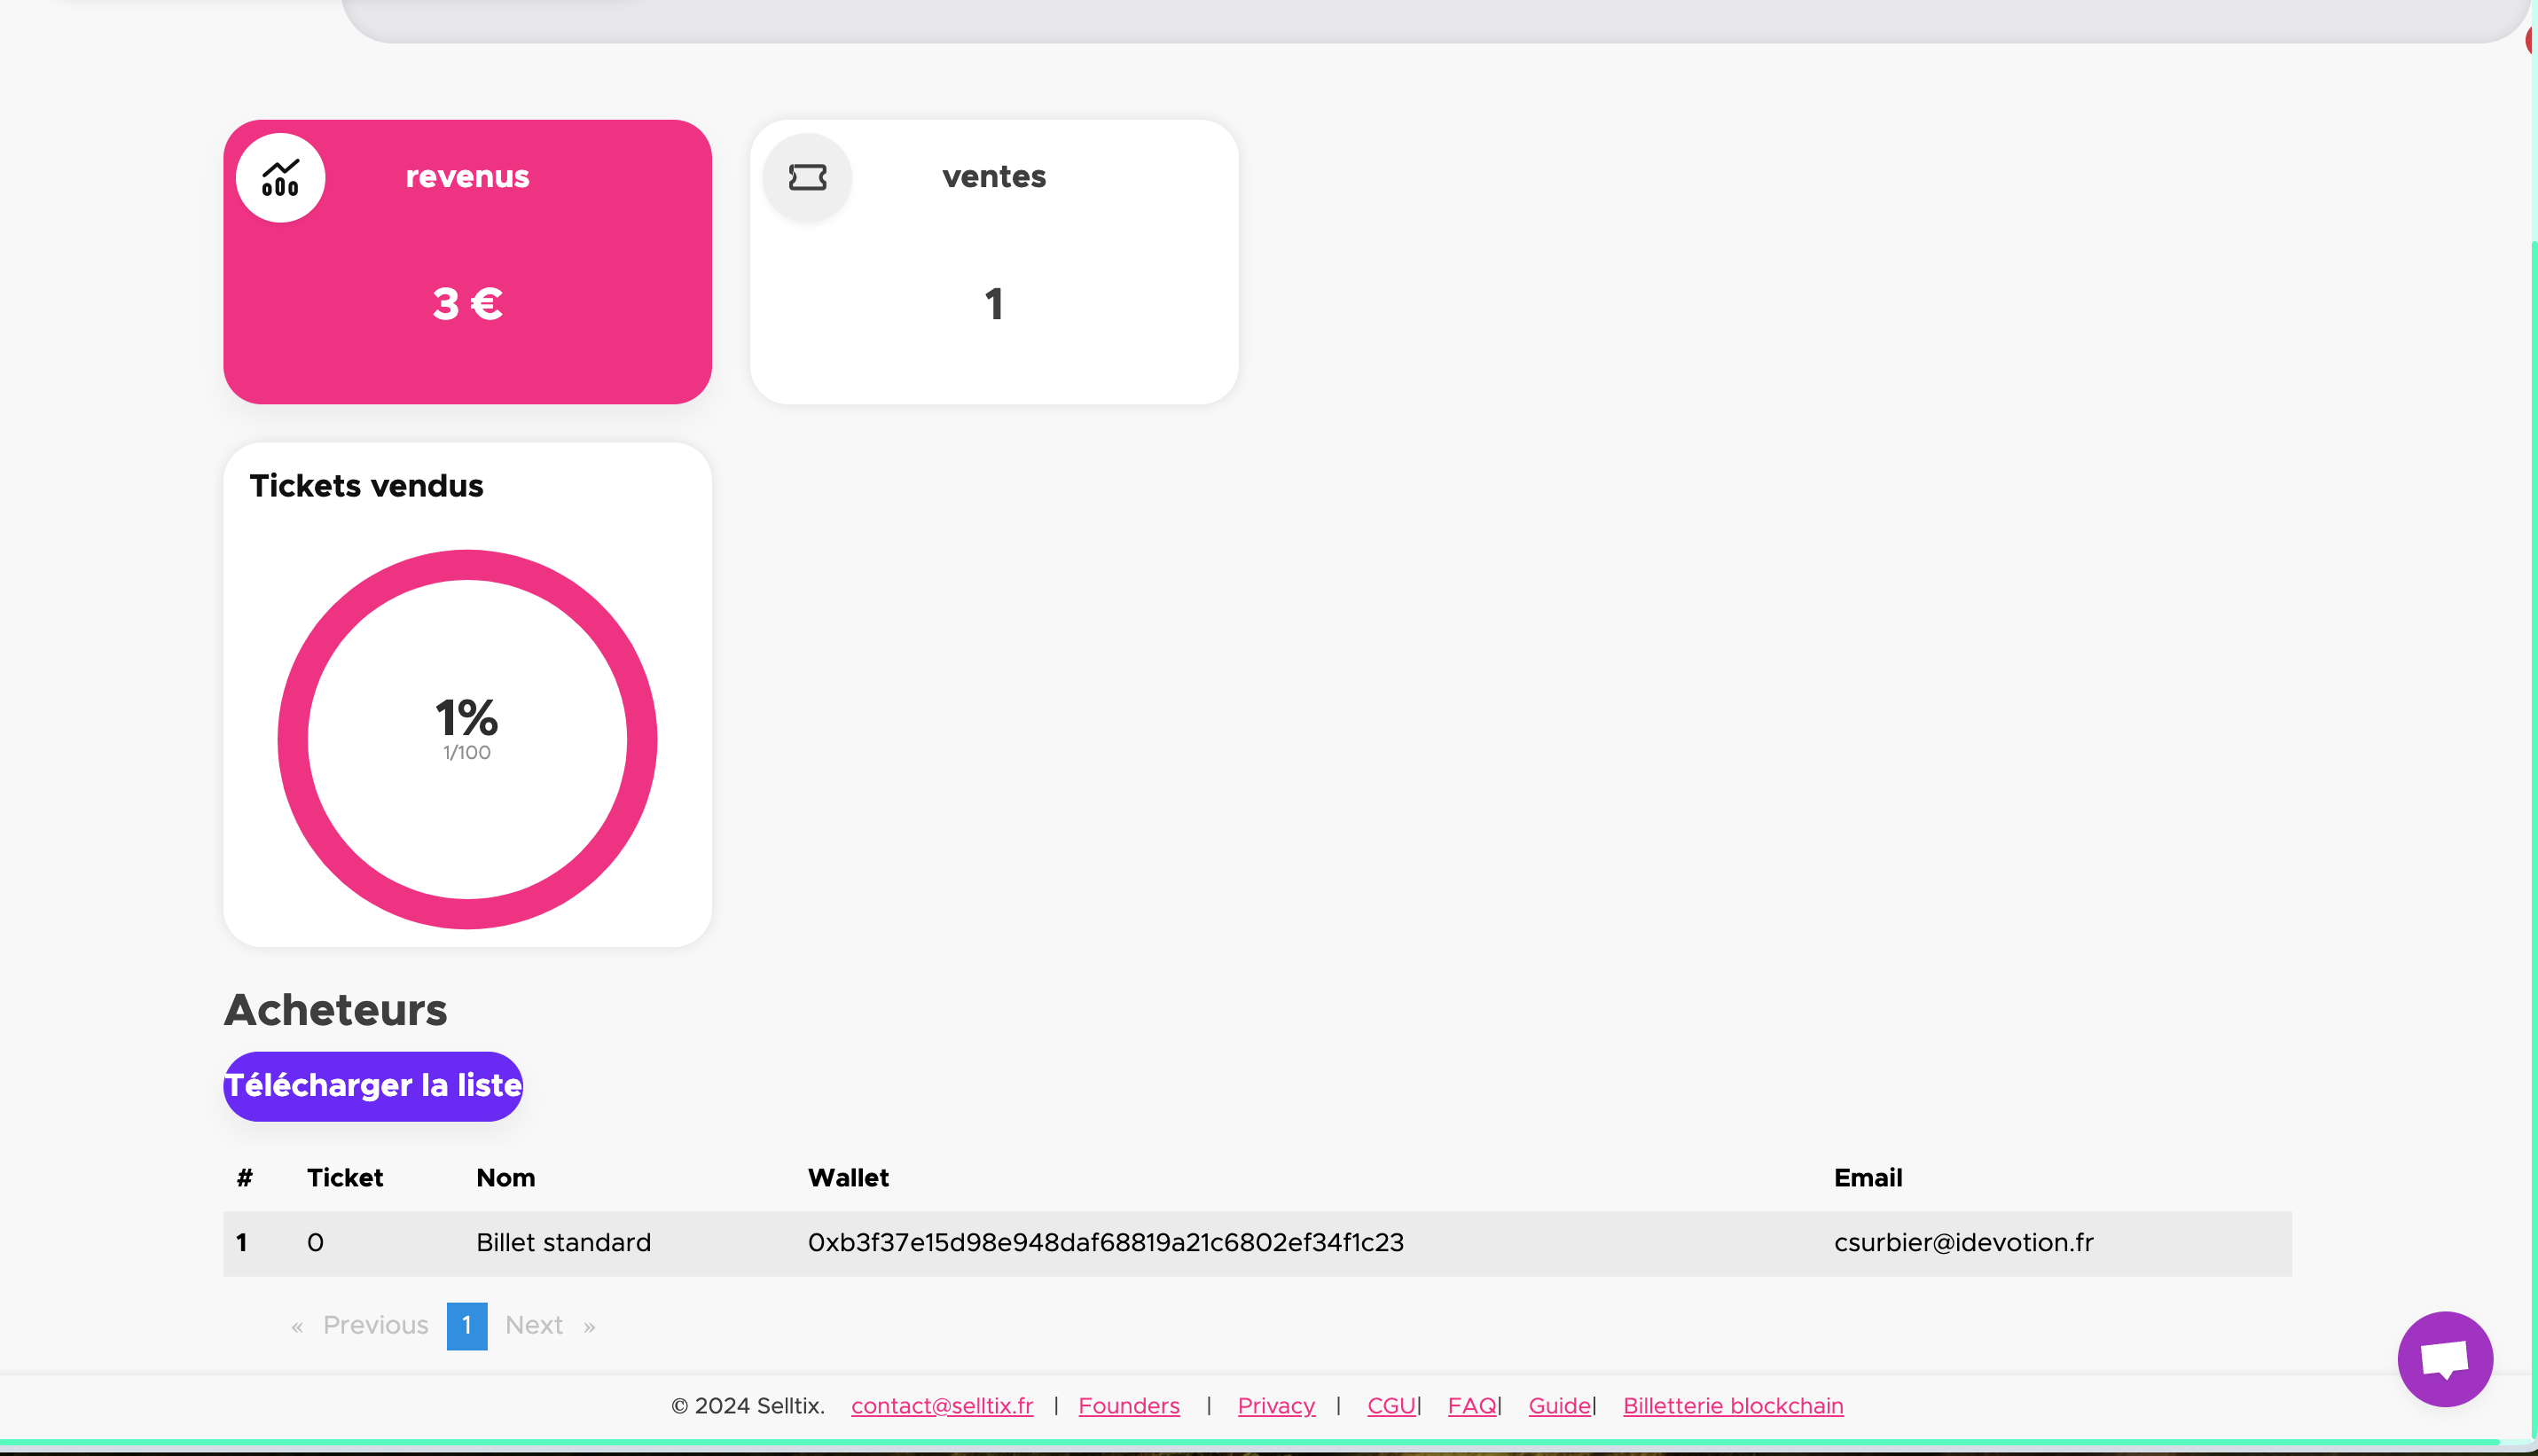Go to Next page

534,1325
